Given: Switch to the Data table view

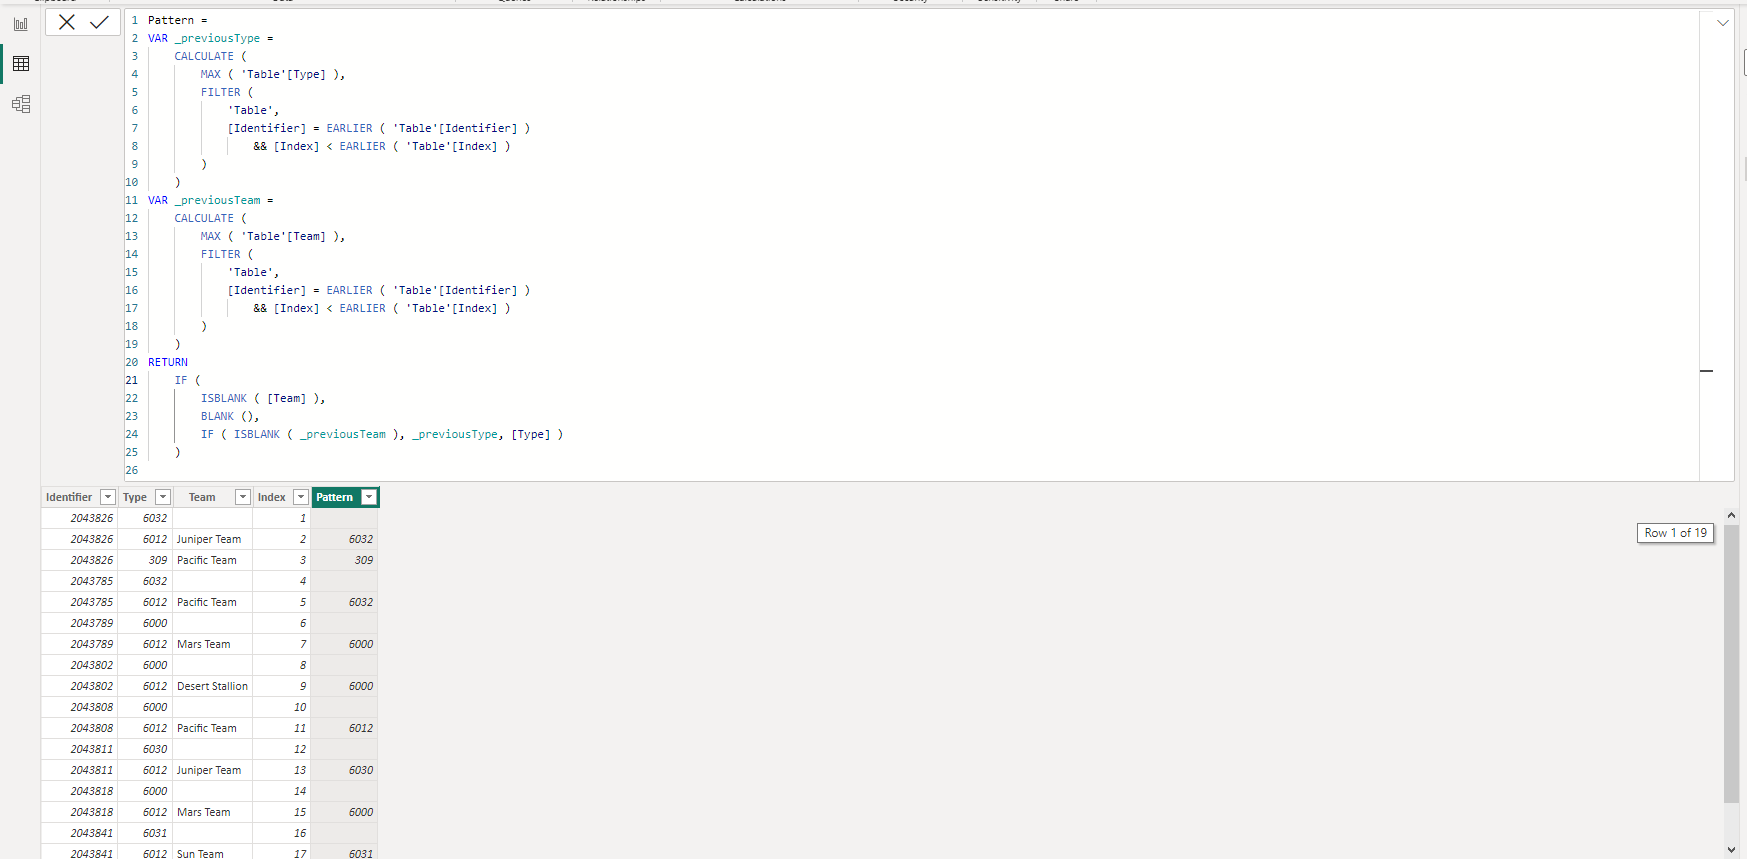Looking at the screenshot, I should coord(21,64).
